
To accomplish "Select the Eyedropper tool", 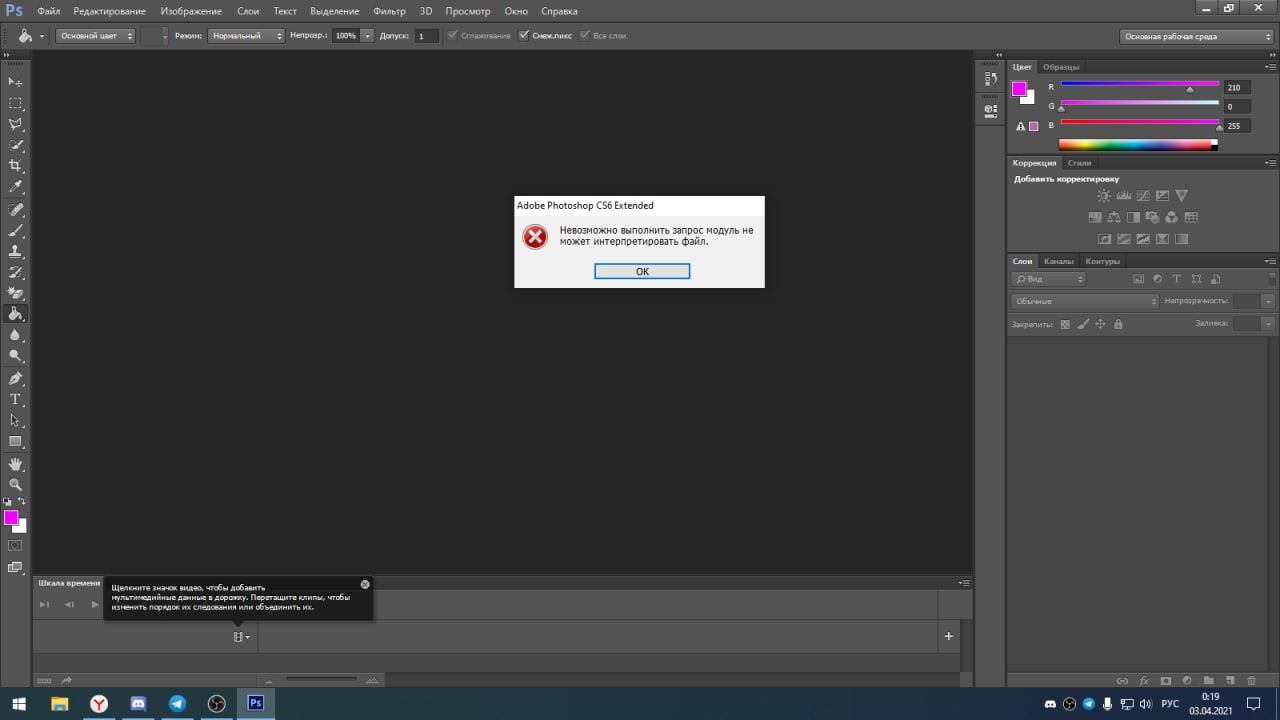I will tap(15, 187).
